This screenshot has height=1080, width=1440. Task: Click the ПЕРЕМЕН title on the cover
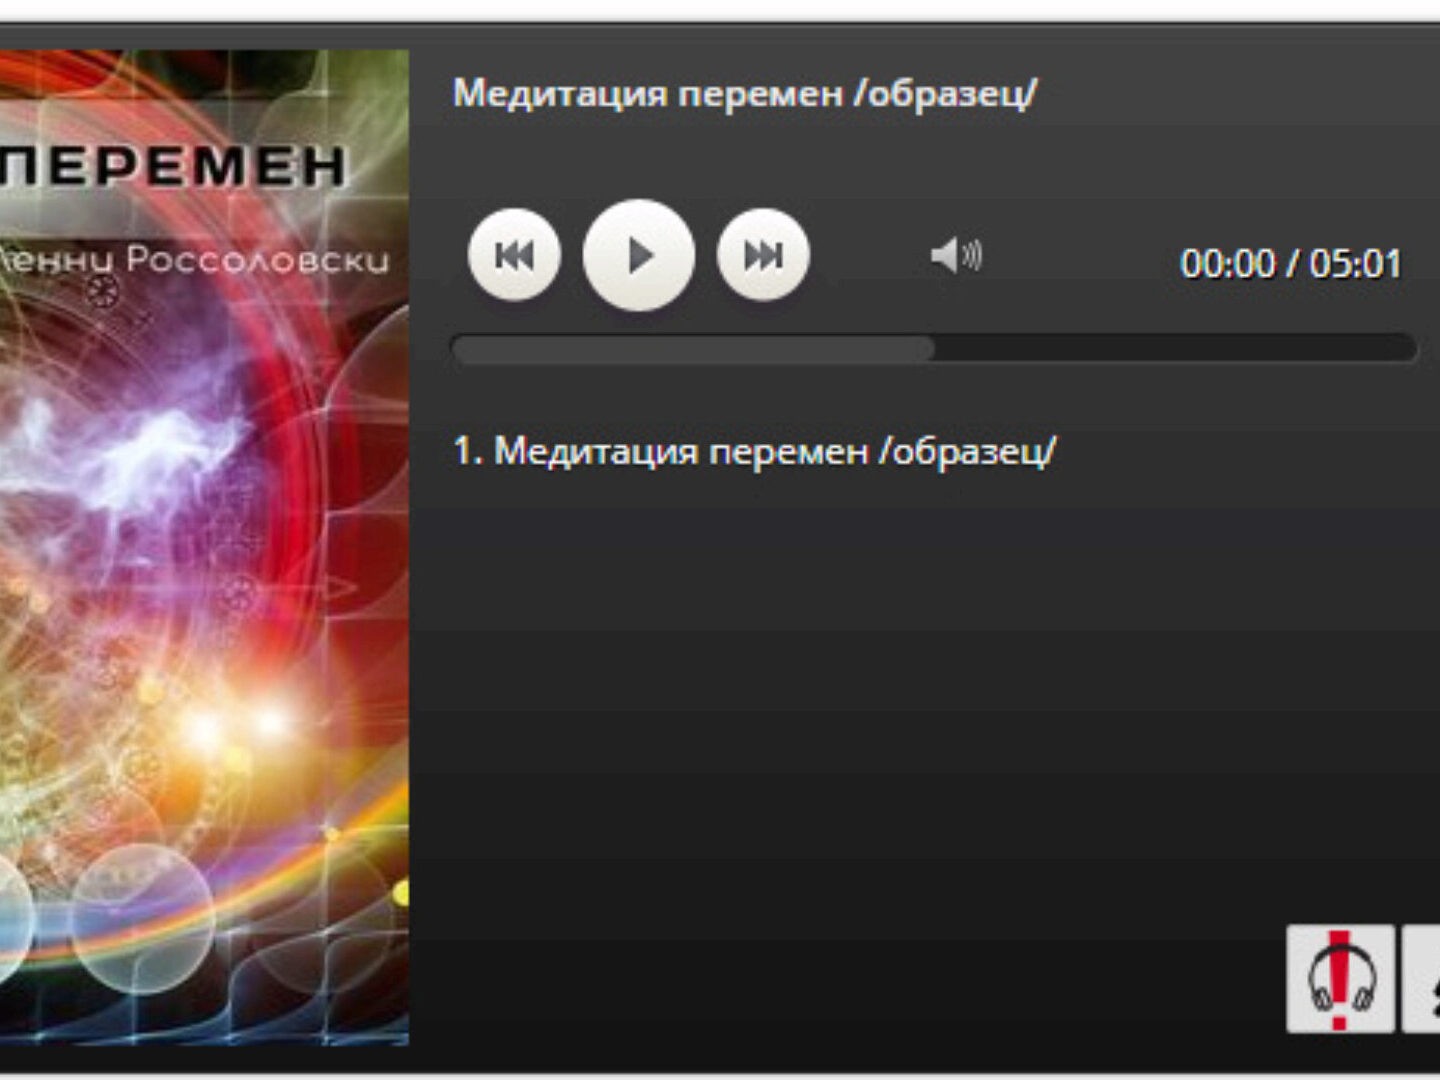172,166
